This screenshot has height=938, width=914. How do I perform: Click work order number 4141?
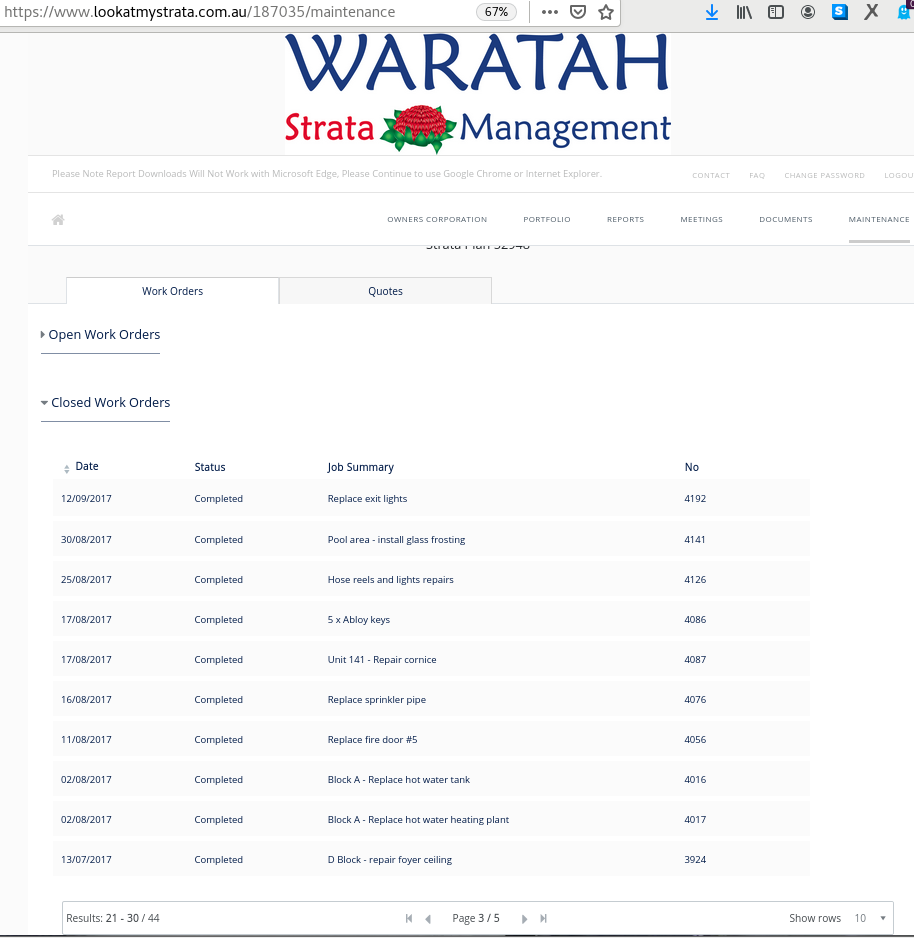pyautogui.click(x=695, y=540)
